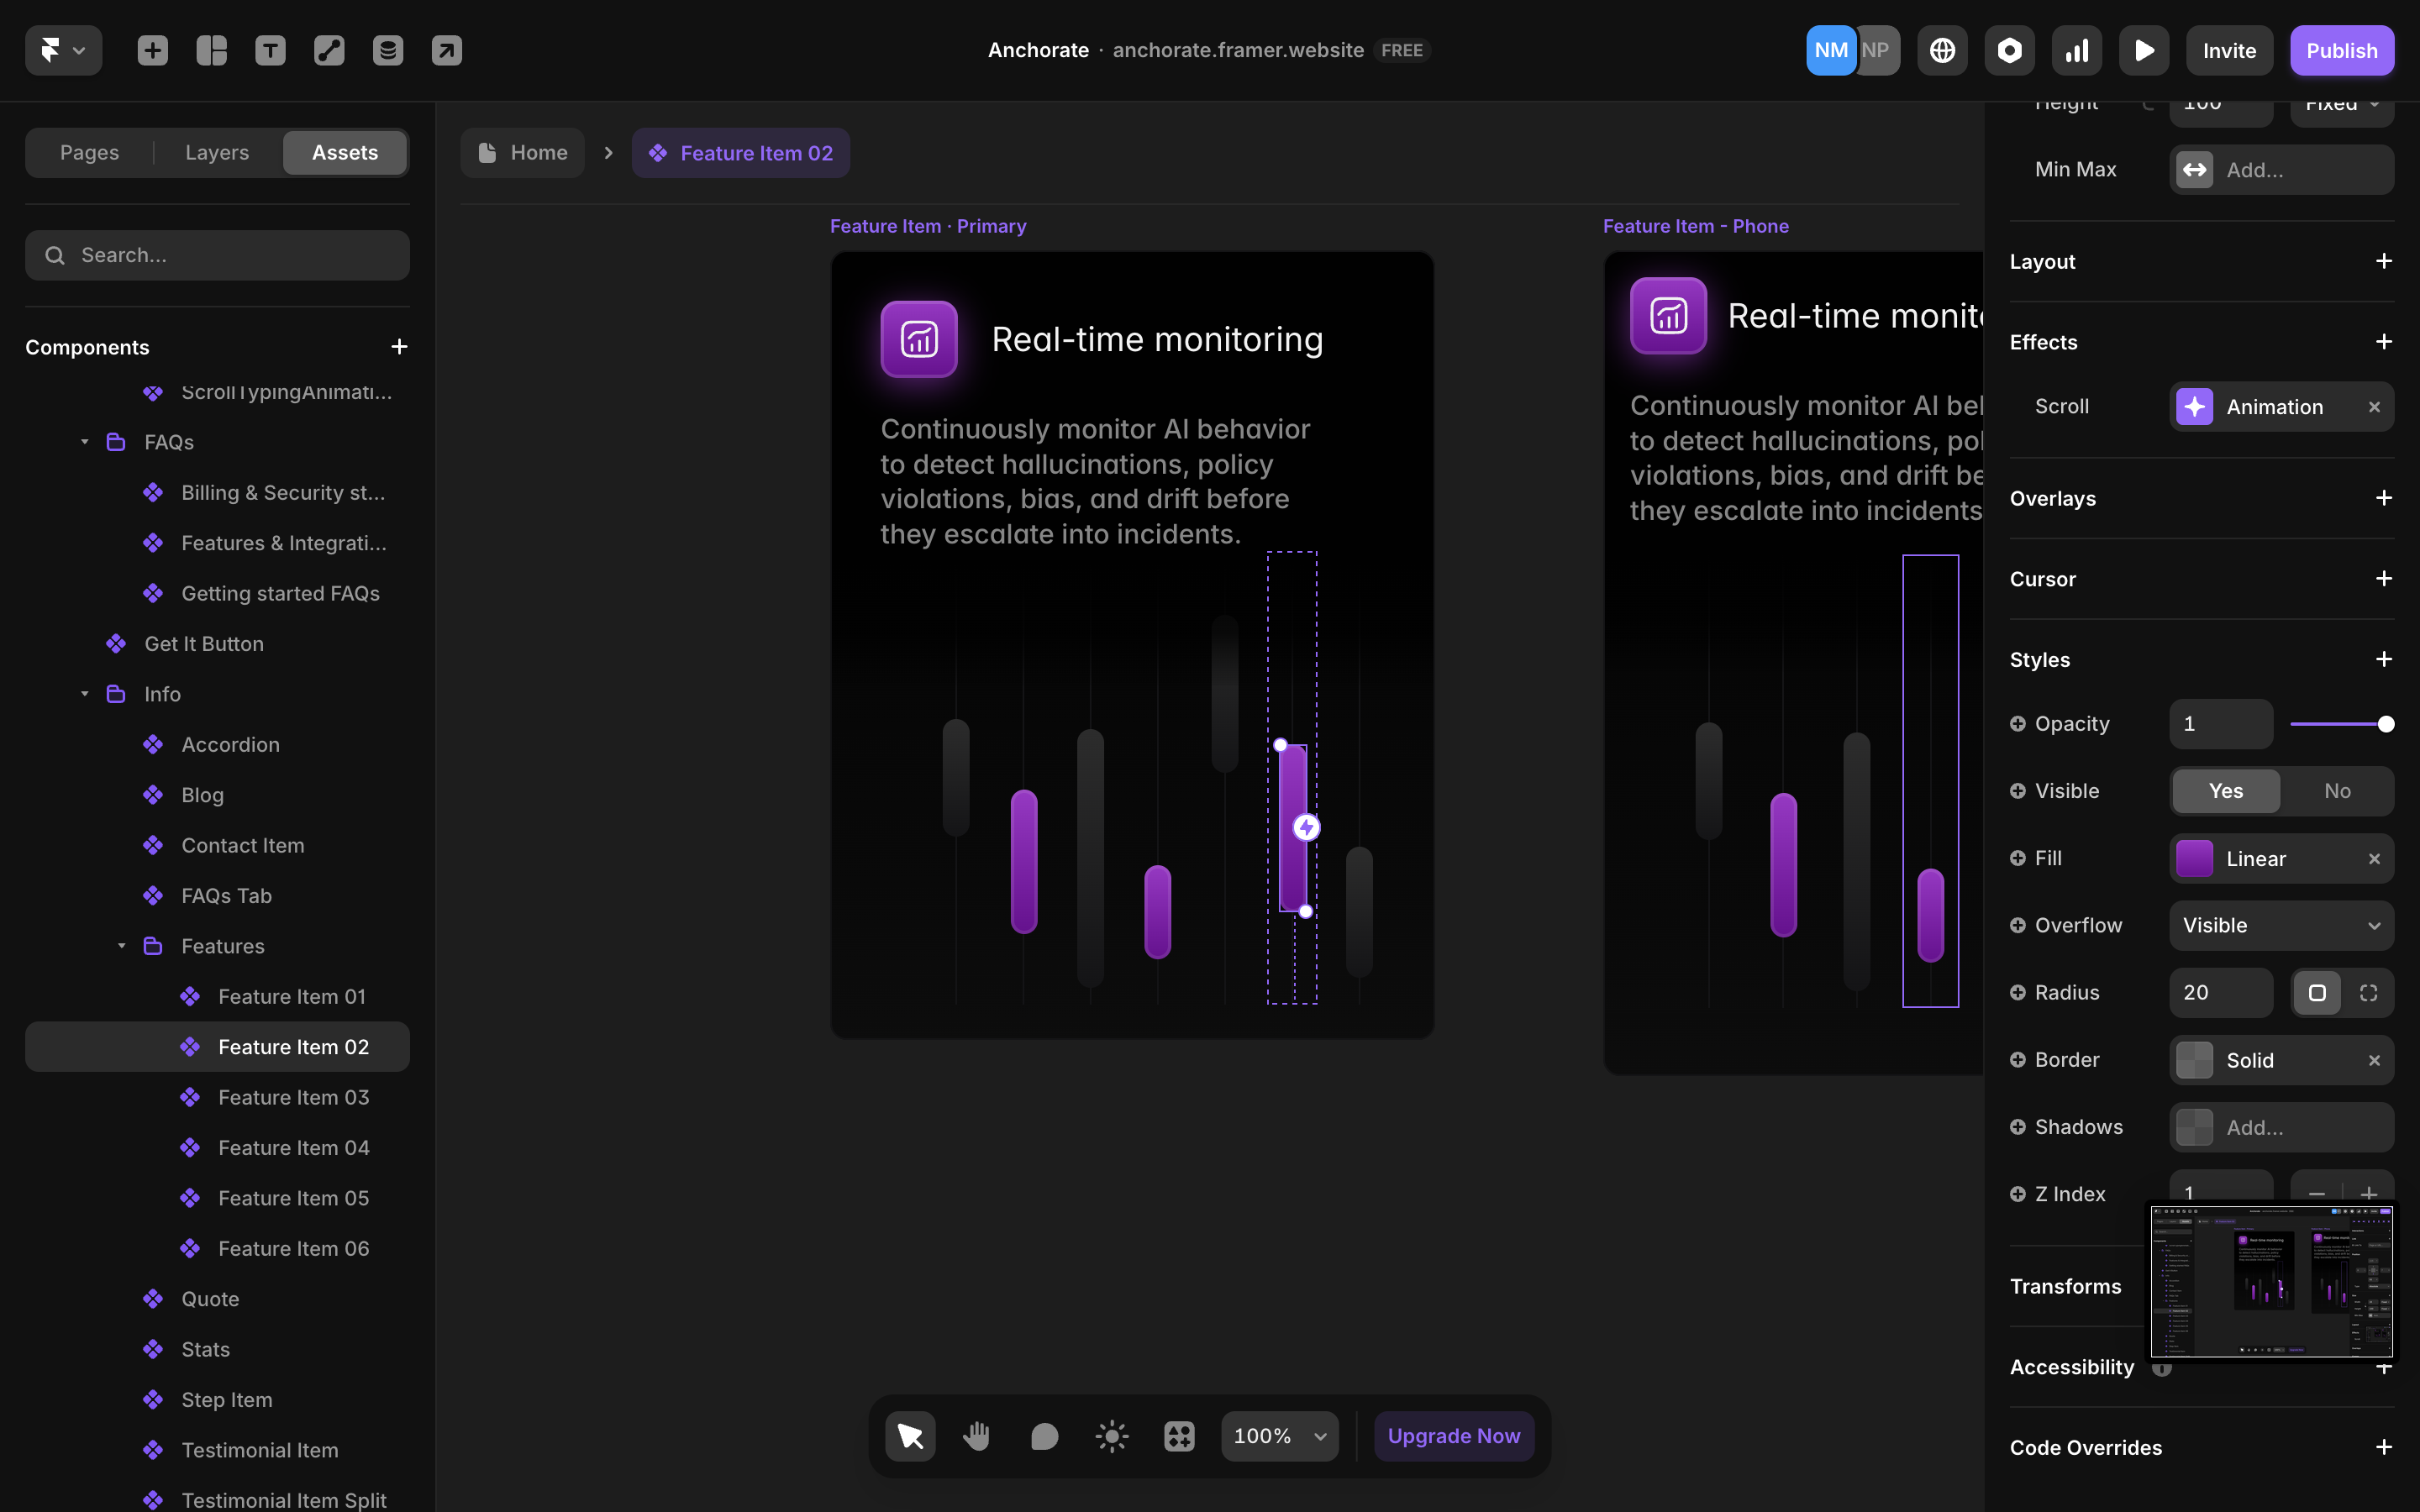Switch to the Layers tab
The width and height of the screenshot is (2420, 1512).
(x=217, y=153)
